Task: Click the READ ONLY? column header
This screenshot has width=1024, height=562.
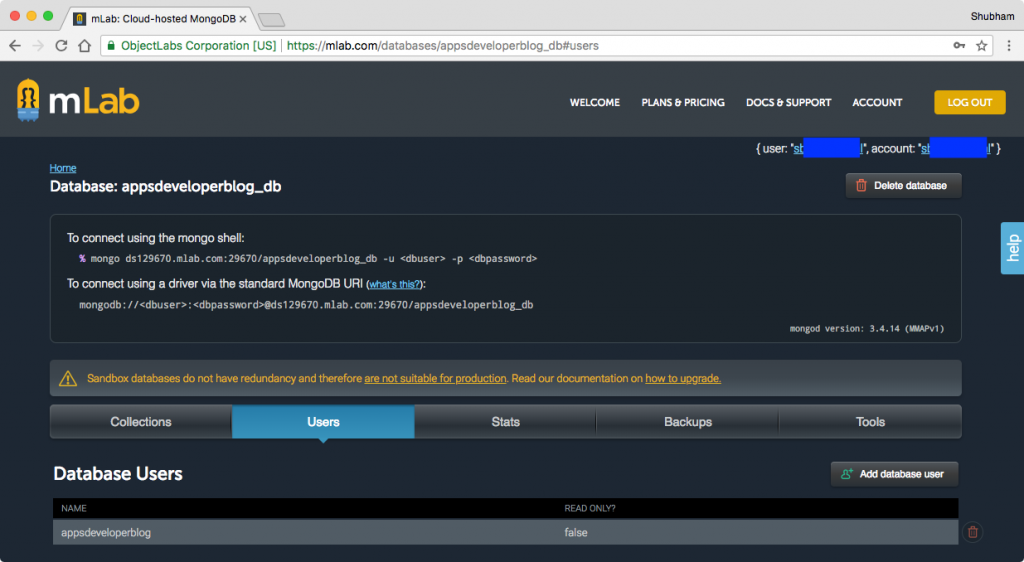Action: pyautogui.click(x=590, y=508)
